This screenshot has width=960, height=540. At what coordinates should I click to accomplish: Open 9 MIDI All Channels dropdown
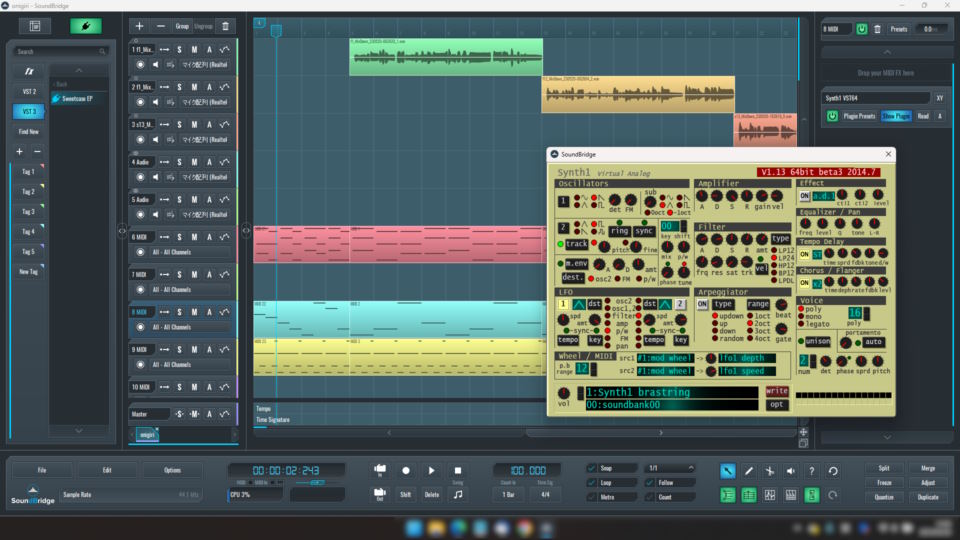click(x=190, y=365)
